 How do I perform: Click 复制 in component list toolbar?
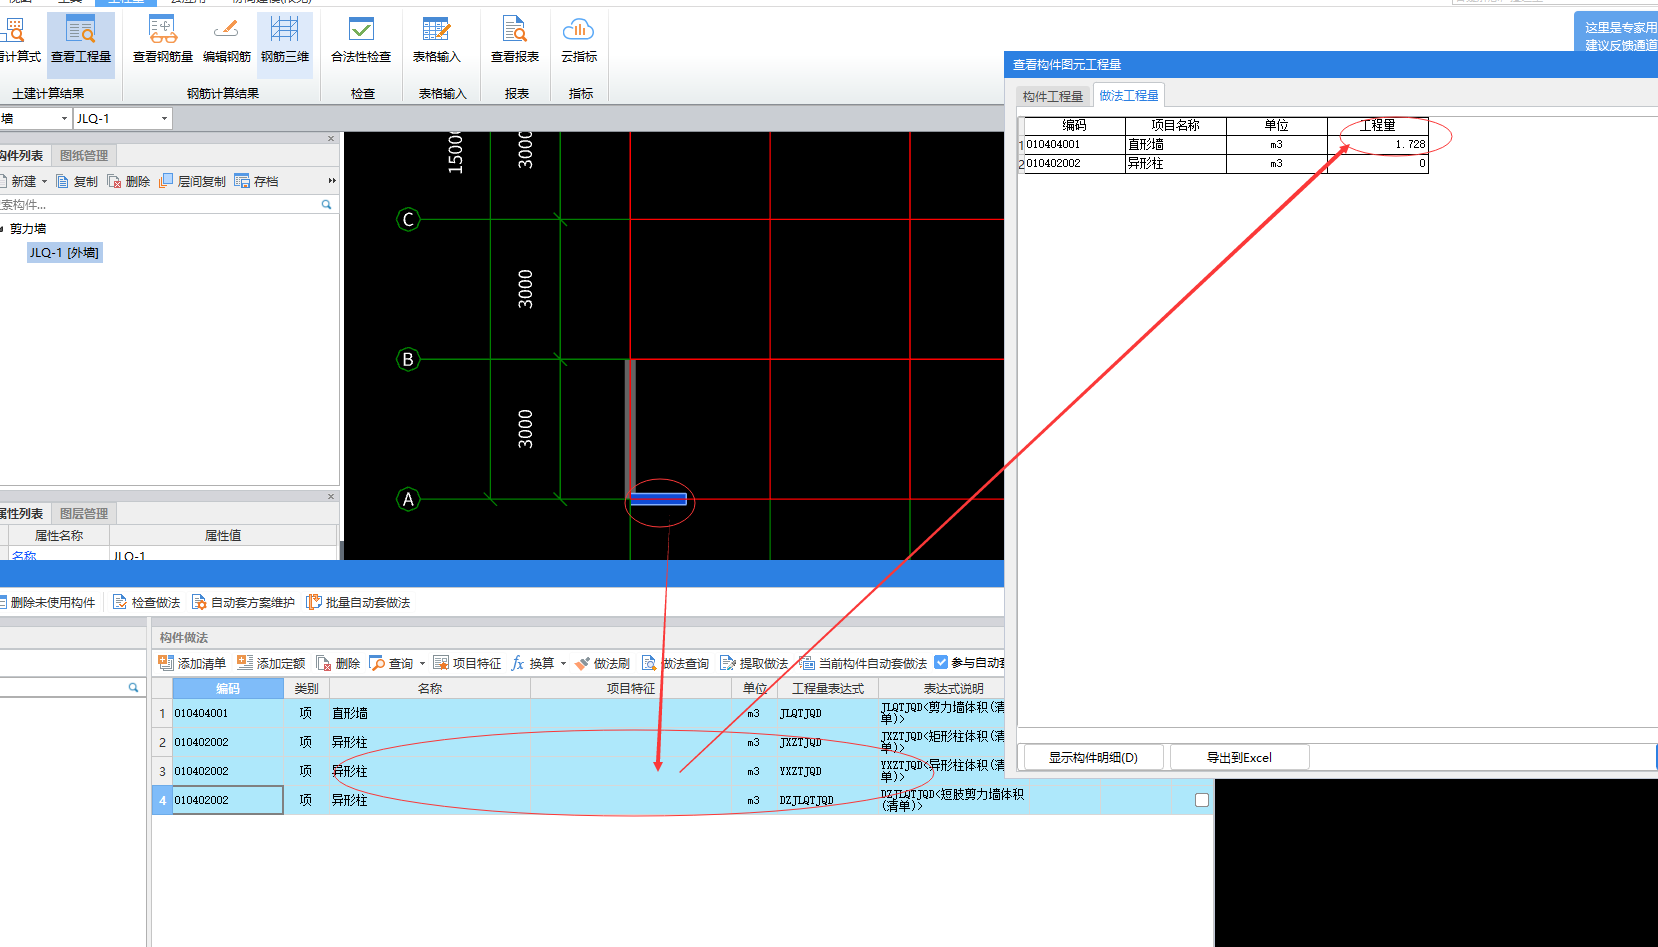pos(77,181)
